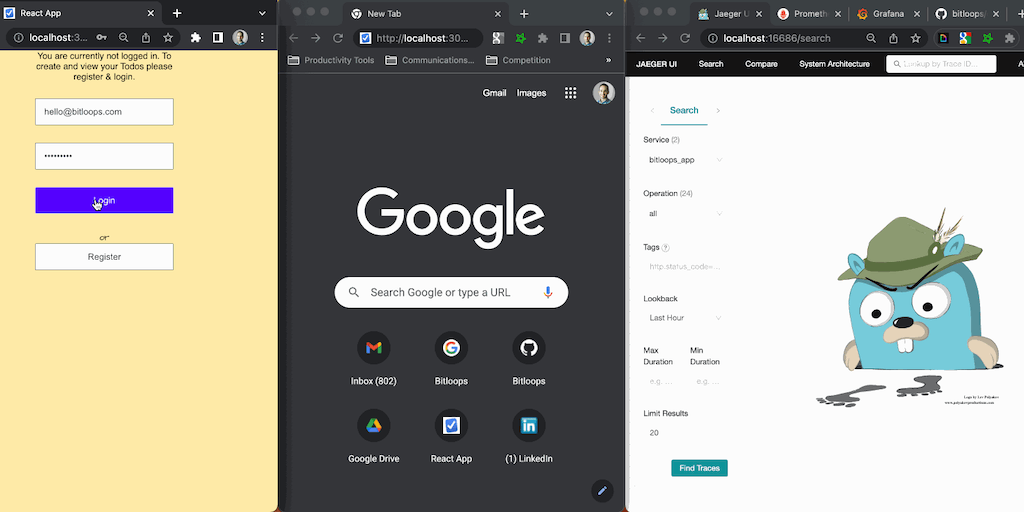Click the voice search microphone icon
The image size is (1024, 512).
tap(548, 293)
